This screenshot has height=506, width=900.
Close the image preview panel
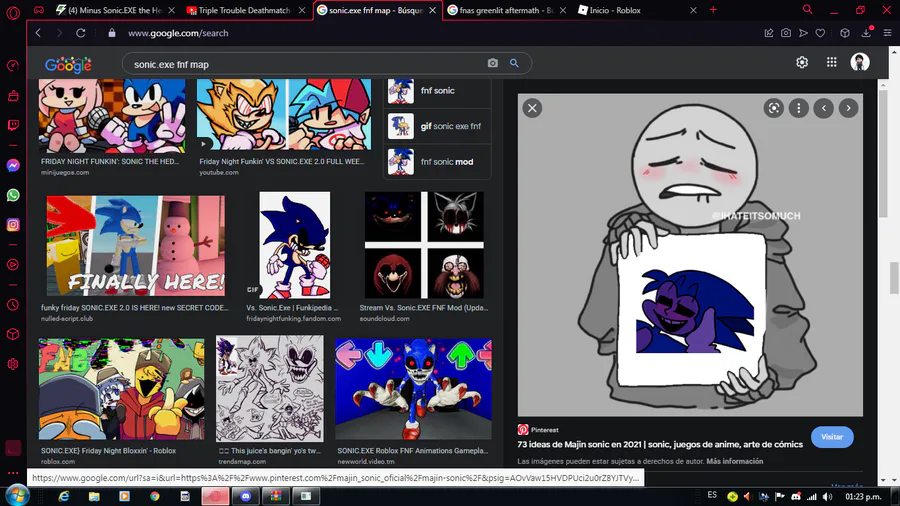(532, 108)
